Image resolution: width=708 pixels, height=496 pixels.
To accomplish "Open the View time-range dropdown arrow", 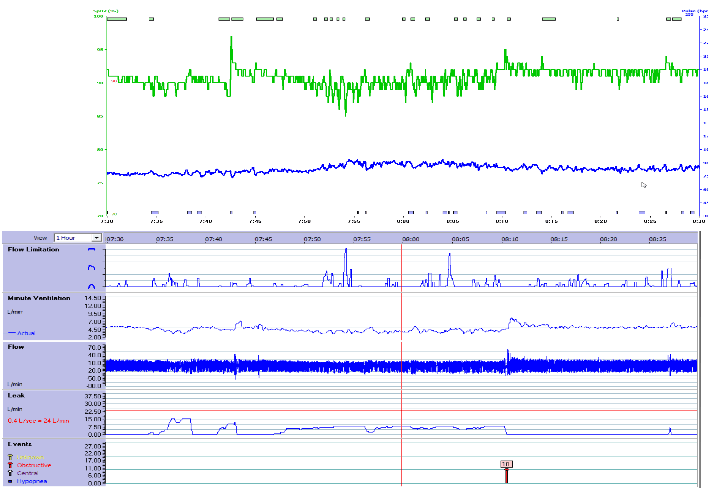I will pyautogui.click(x=97, y=238).
